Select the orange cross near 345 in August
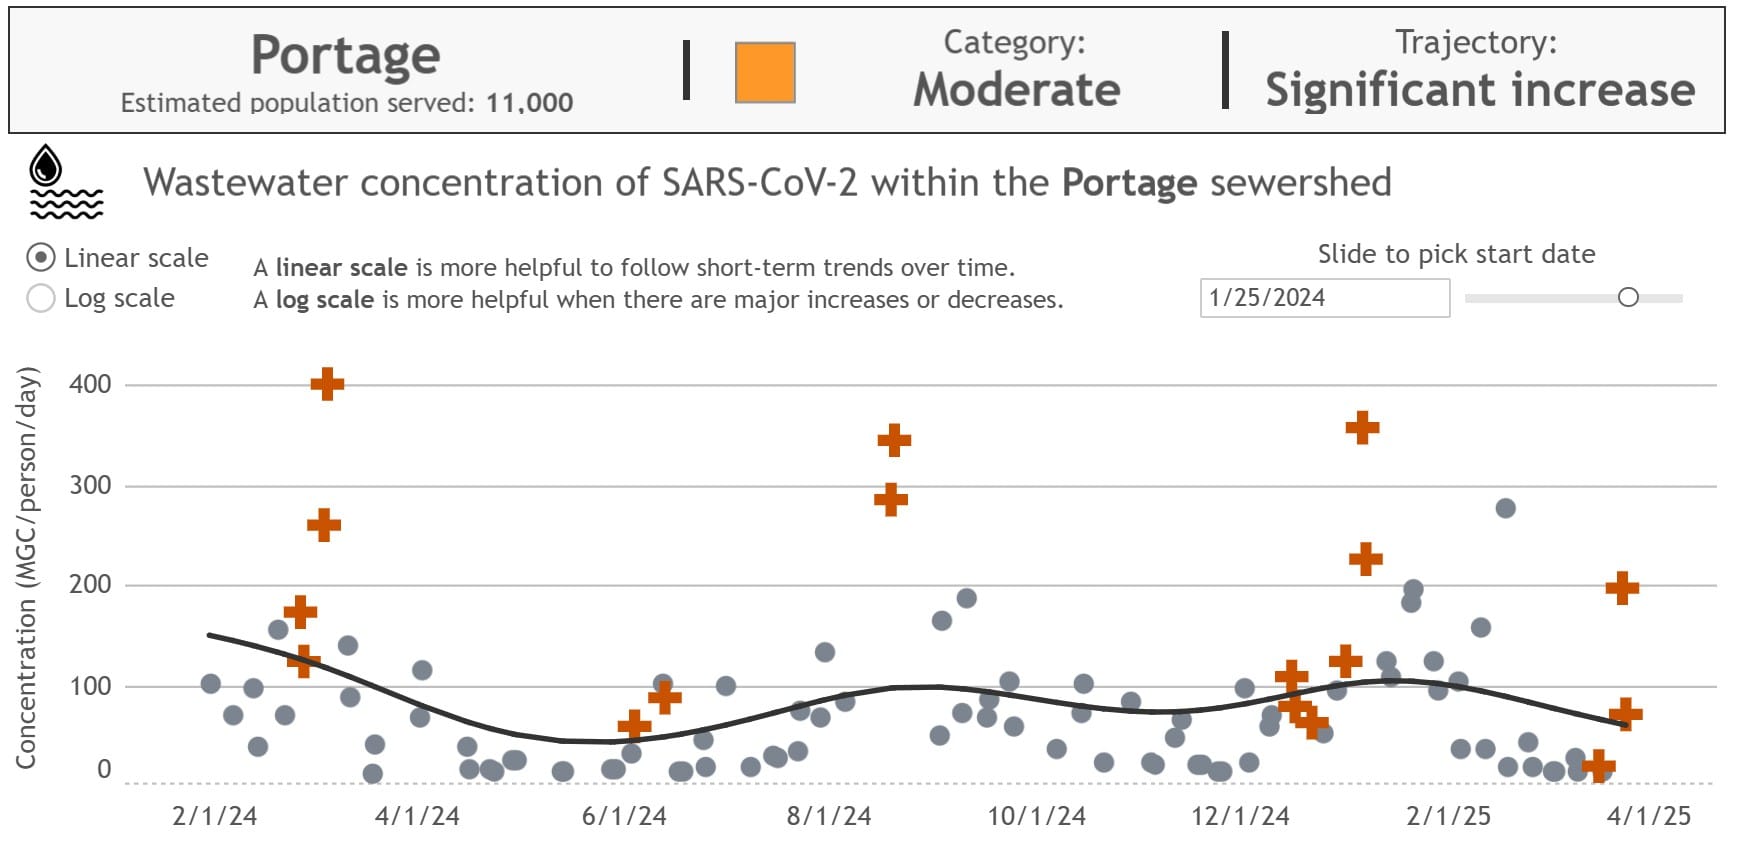This screenshot has width=1739, height=850. click(893, 440)
